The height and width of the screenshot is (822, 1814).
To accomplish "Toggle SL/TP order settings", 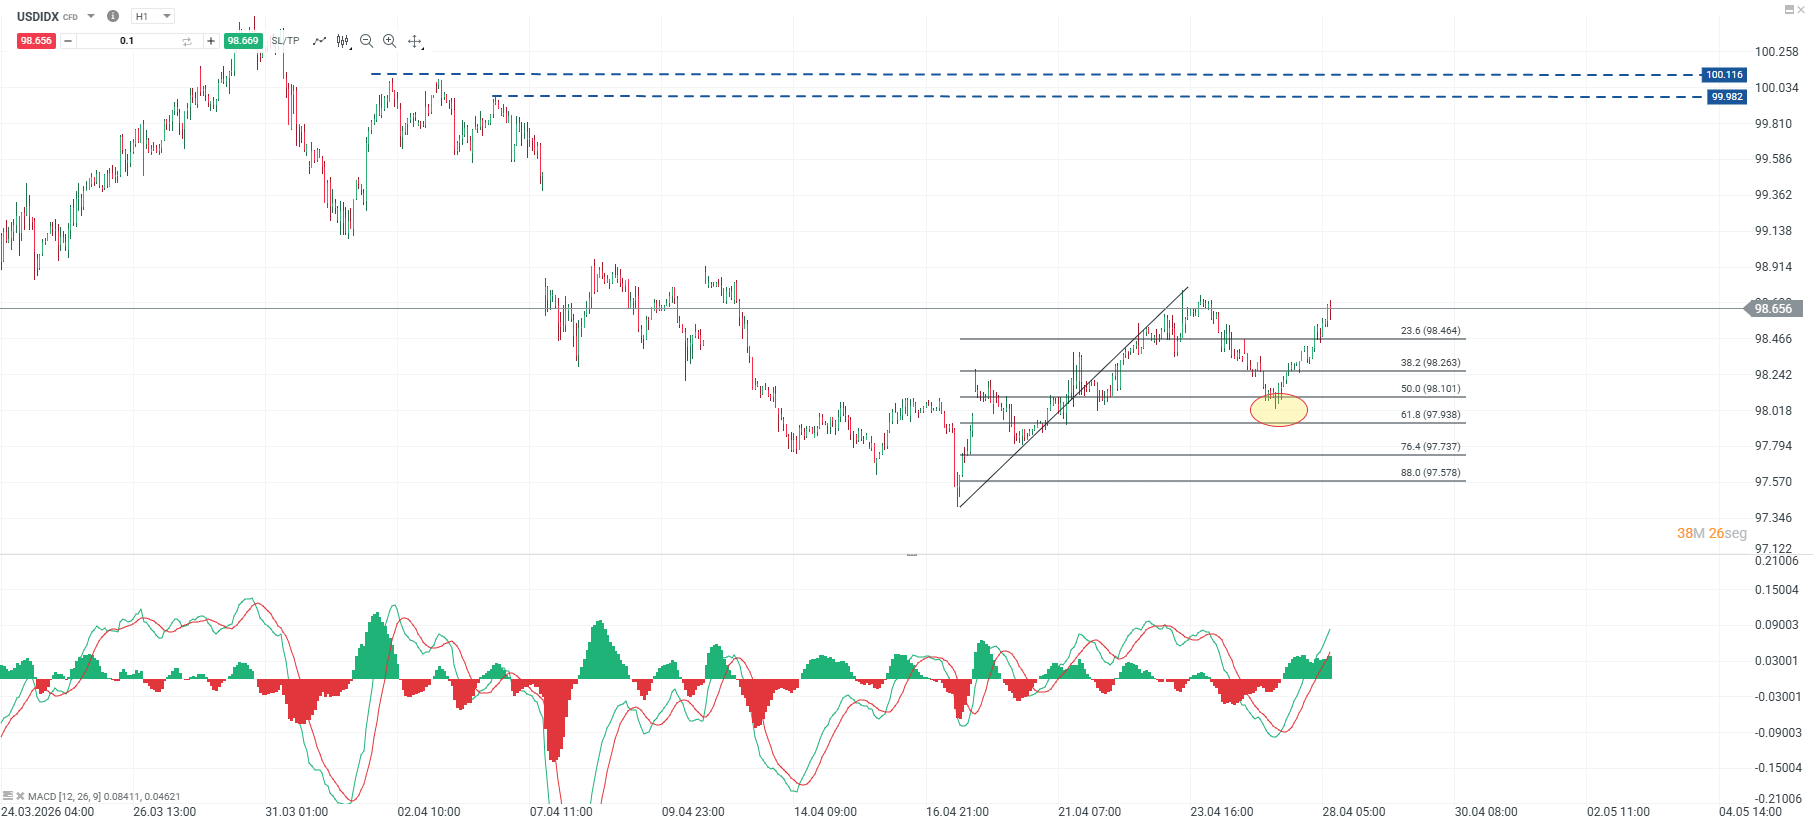I will (285, 41).
